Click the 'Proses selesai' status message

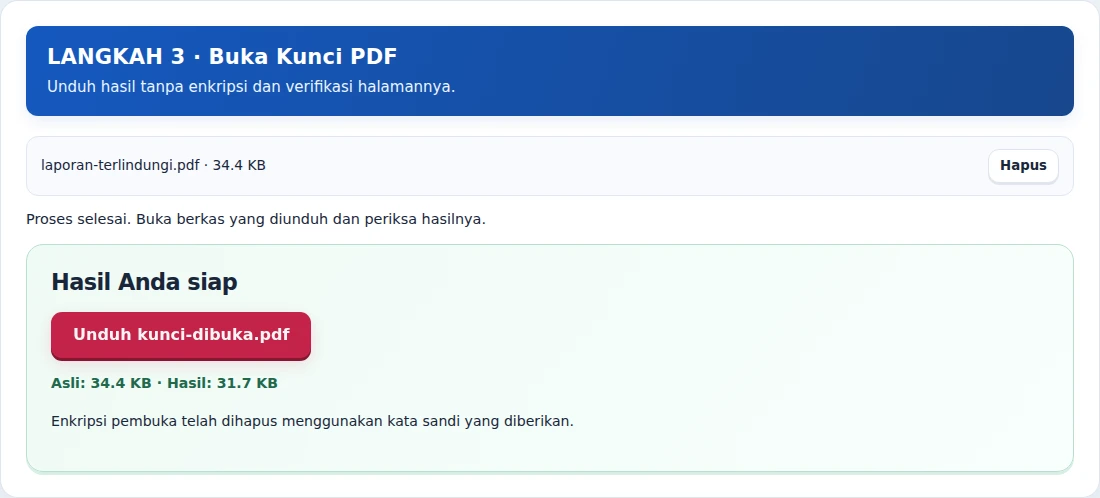click(256, 220)
